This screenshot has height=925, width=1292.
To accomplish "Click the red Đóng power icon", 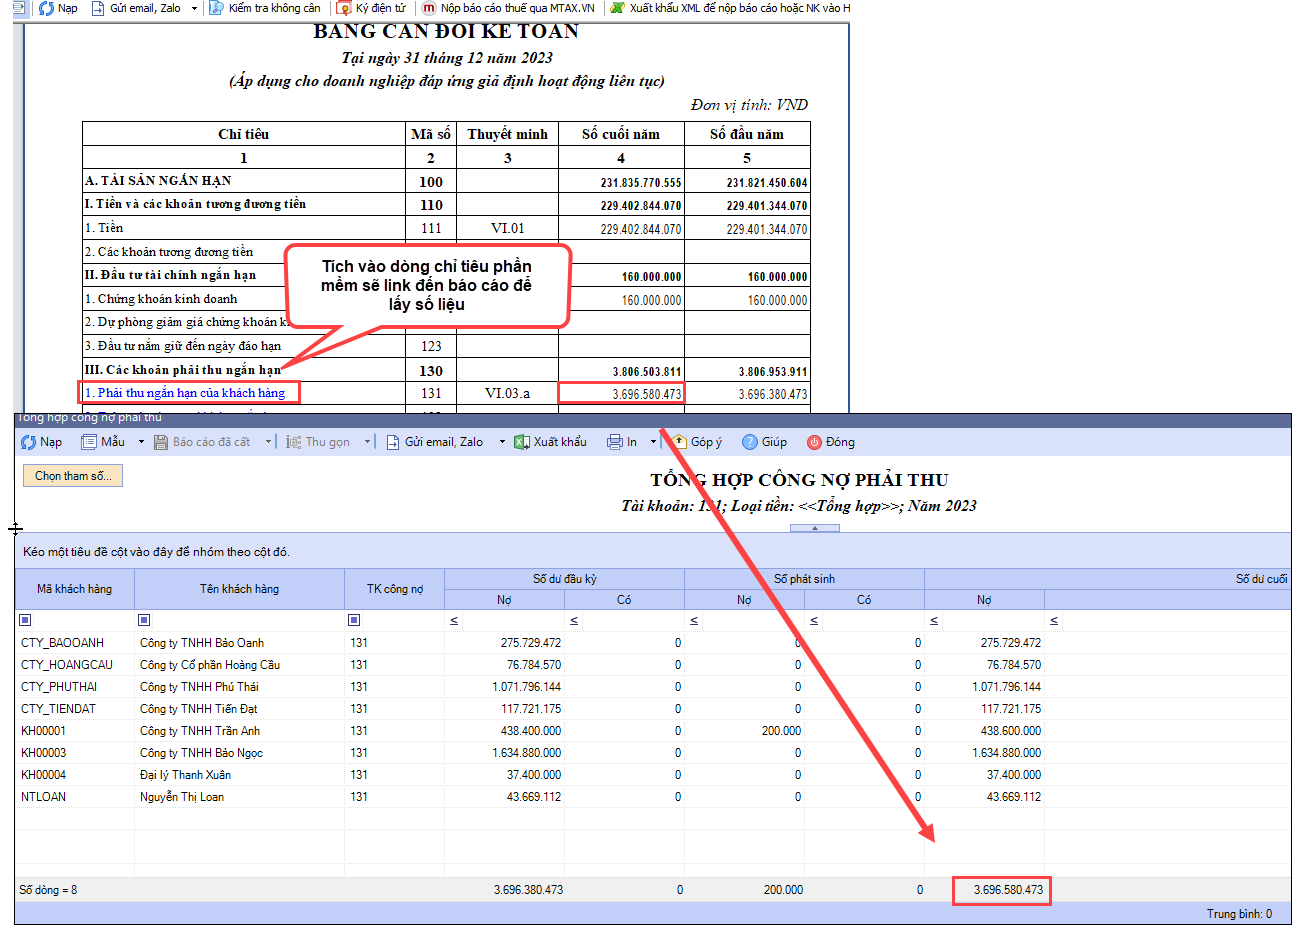I will [x=814, y=442].
